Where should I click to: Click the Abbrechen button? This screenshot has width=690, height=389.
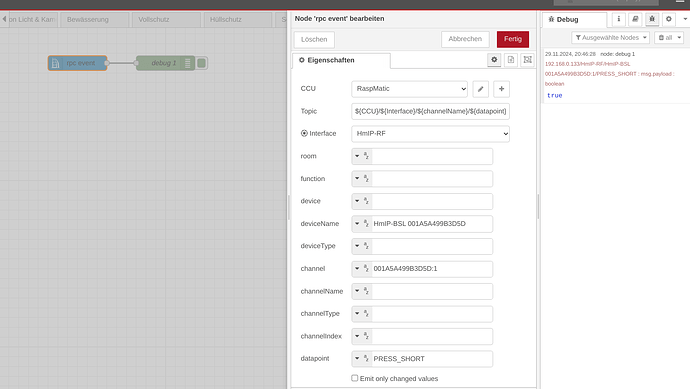[465, 39]
